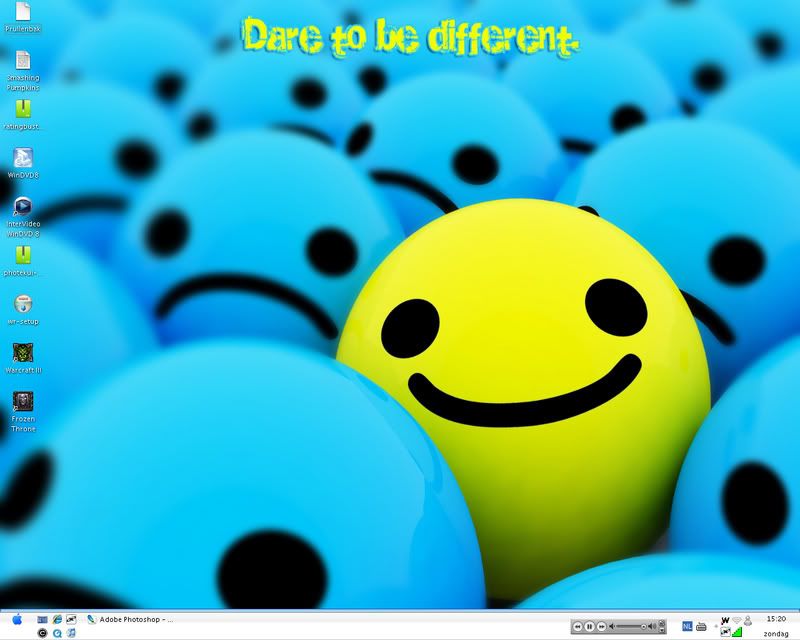Open the Apple logo start menu
The image size is (800, 640).
point(17,620)
